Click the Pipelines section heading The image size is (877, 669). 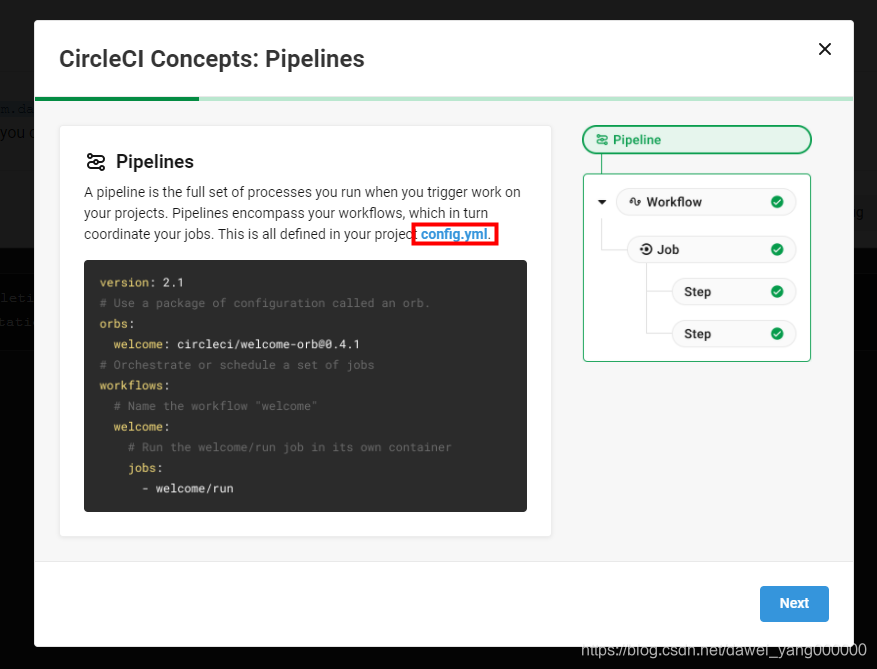coord(154,162)
